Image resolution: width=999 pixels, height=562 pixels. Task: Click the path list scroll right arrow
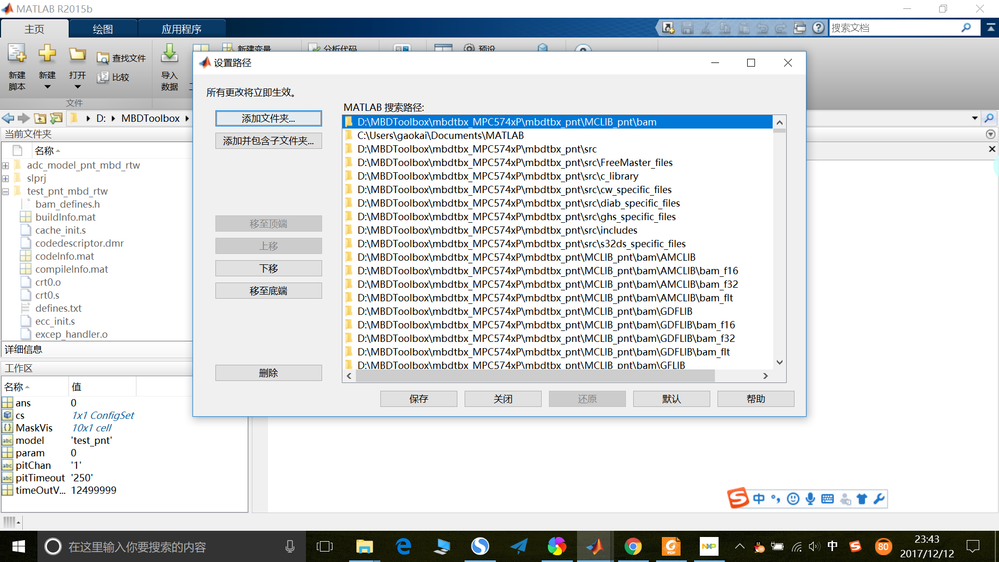pyautogui.click(x=765, y=376)
